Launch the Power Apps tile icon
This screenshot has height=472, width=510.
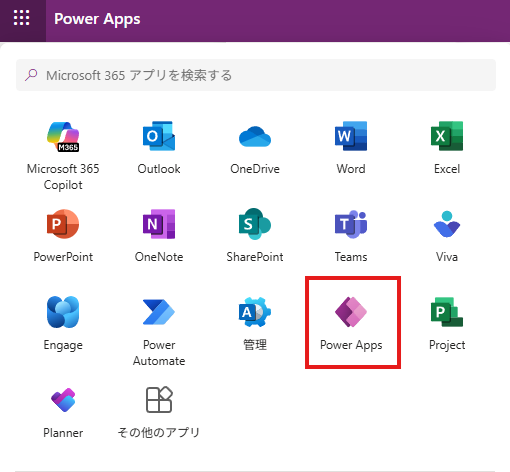351,312
